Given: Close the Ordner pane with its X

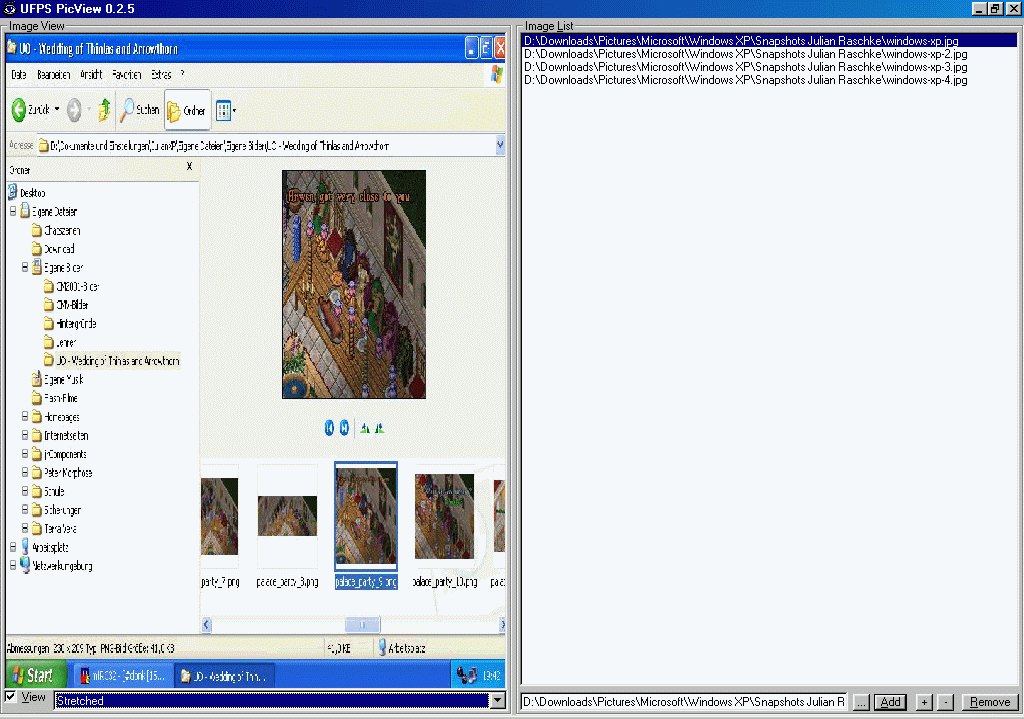Looking at the screenshot, I should click(189, 167).
